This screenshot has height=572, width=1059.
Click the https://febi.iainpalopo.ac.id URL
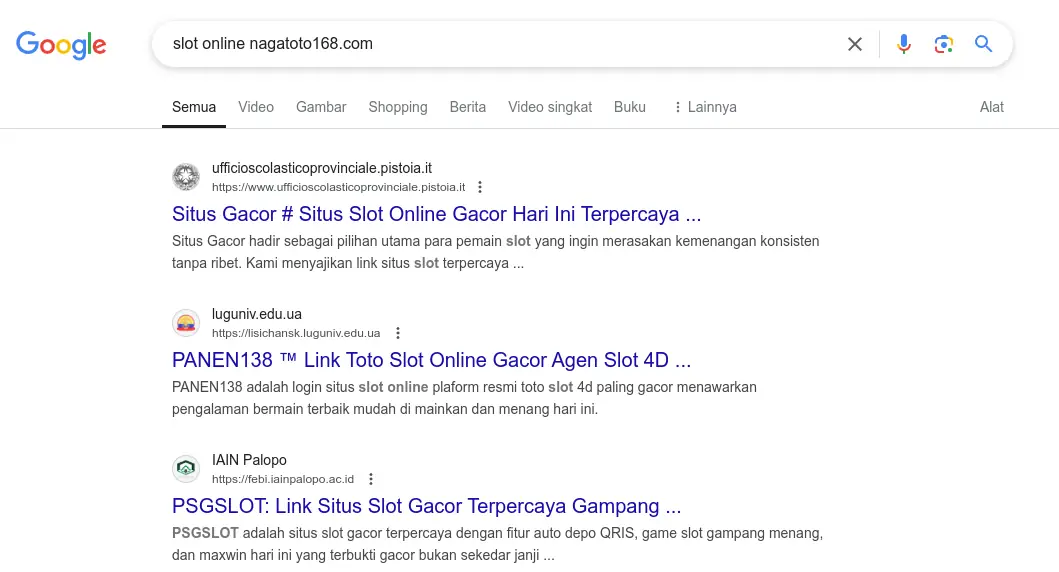point(282,479)
